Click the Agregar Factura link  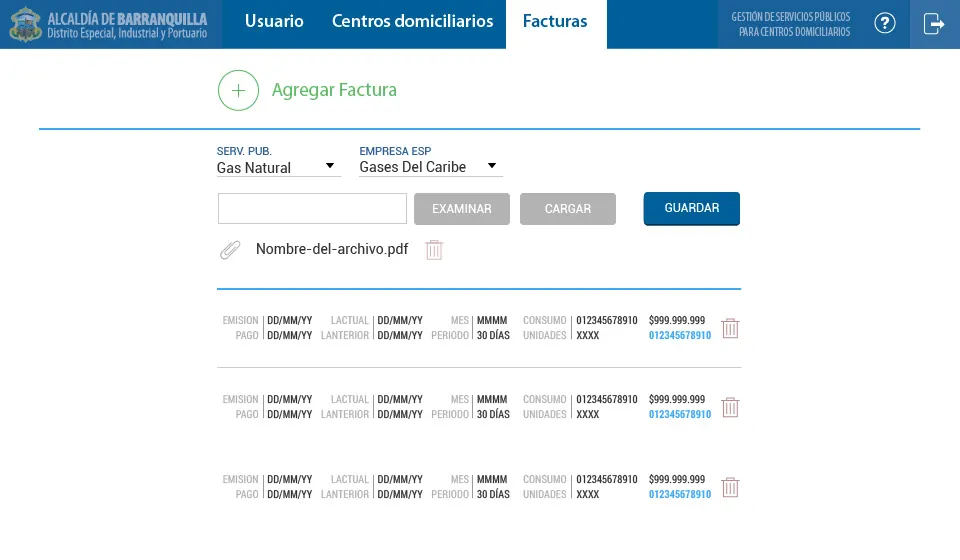click(x=334, y=90)
